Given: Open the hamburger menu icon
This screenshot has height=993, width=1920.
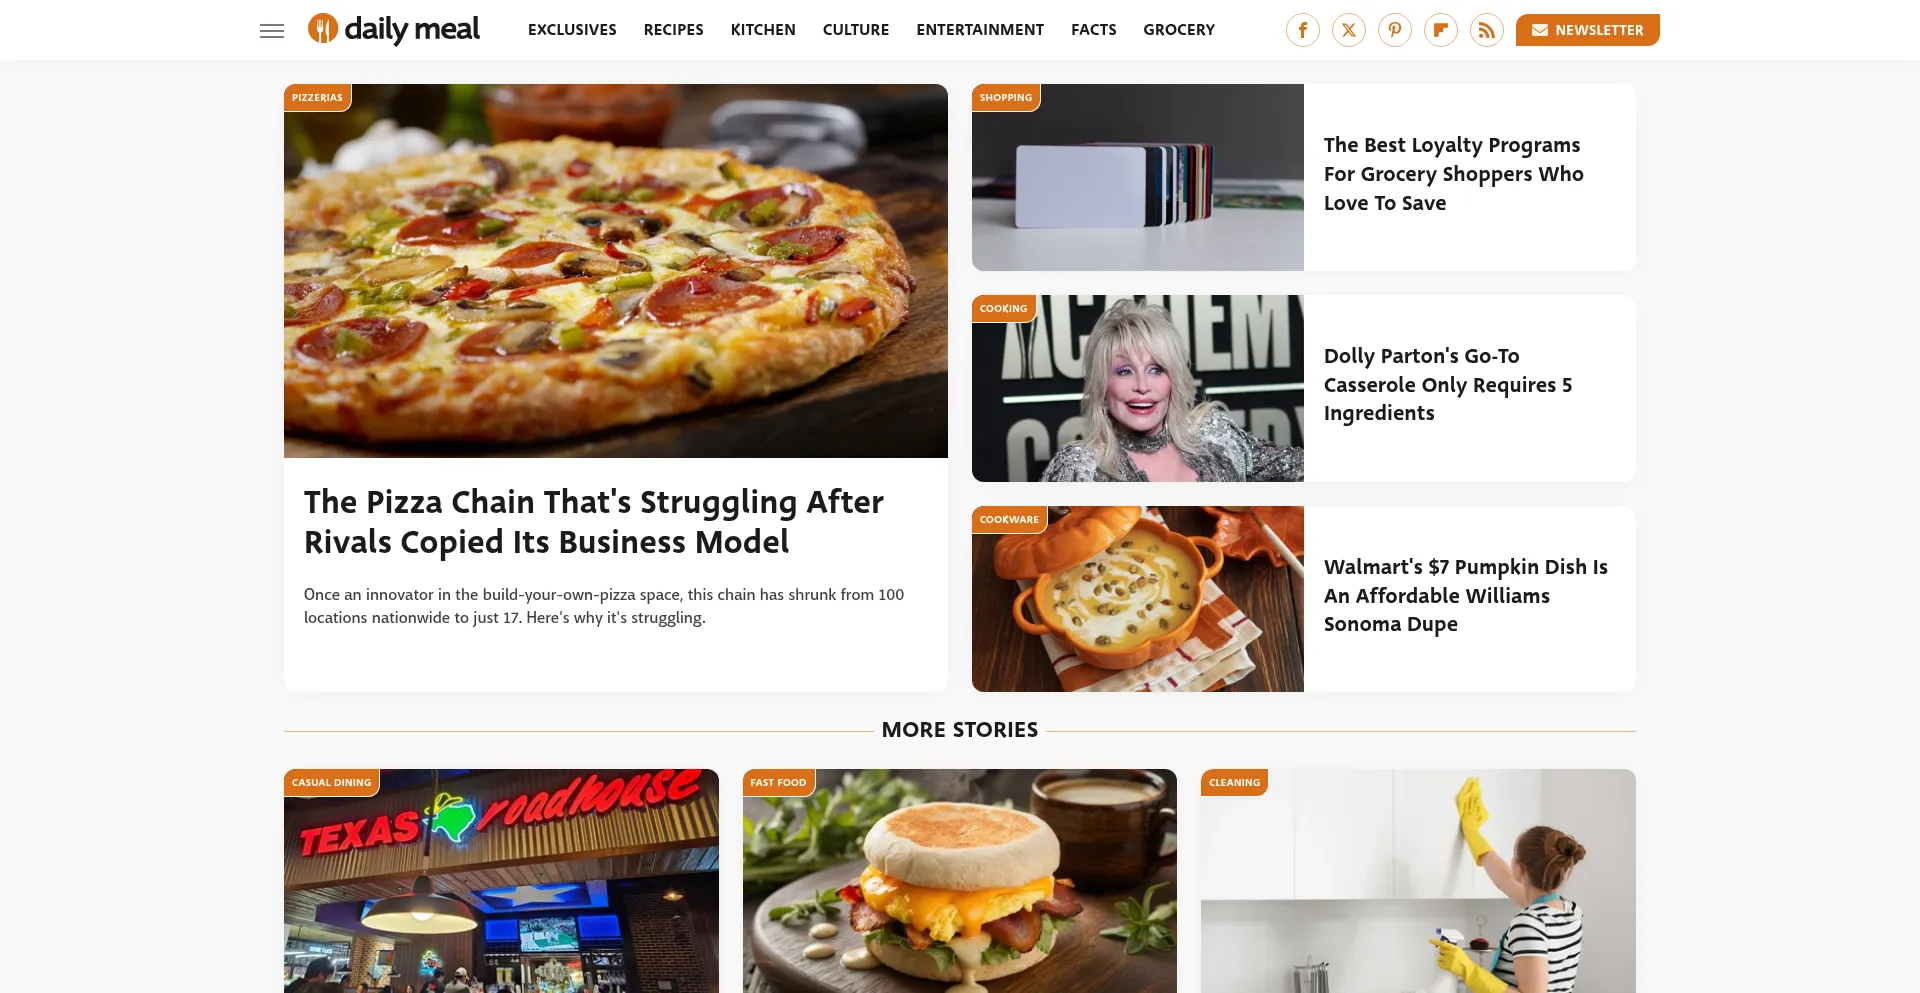Looking at the screenshot, I should pyautogui.click(x=272, y=31).
